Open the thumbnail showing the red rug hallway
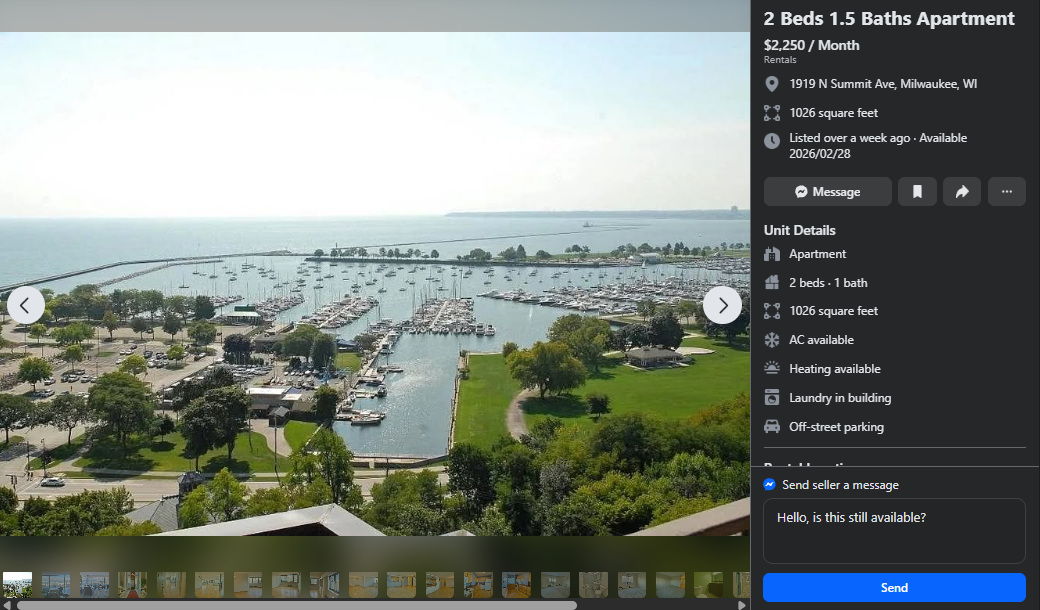The width and height of the screenshot is (1040, 610). [x=133, y=585]
